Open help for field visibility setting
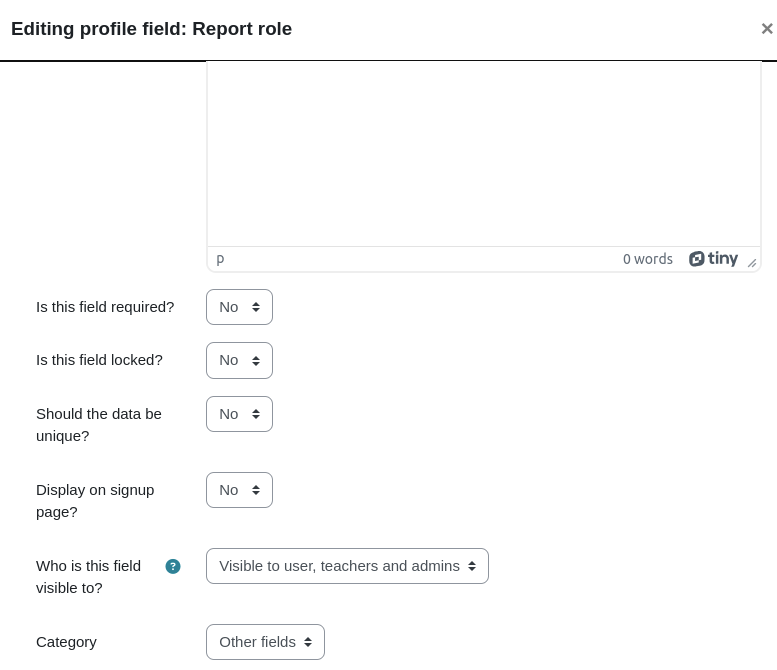 [173, 566]
